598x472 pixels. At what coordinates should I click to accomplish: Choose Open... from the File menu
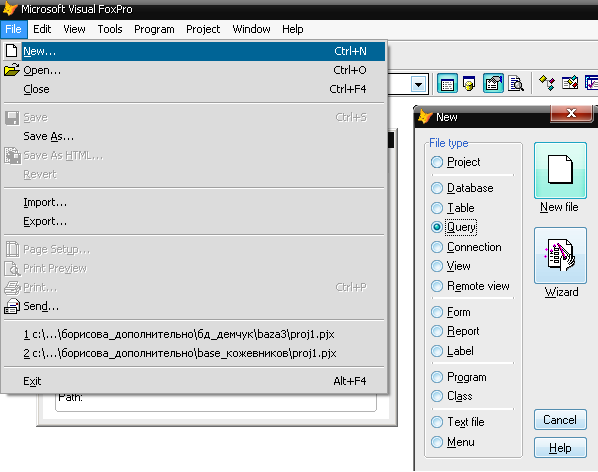[x=194, y=70]
